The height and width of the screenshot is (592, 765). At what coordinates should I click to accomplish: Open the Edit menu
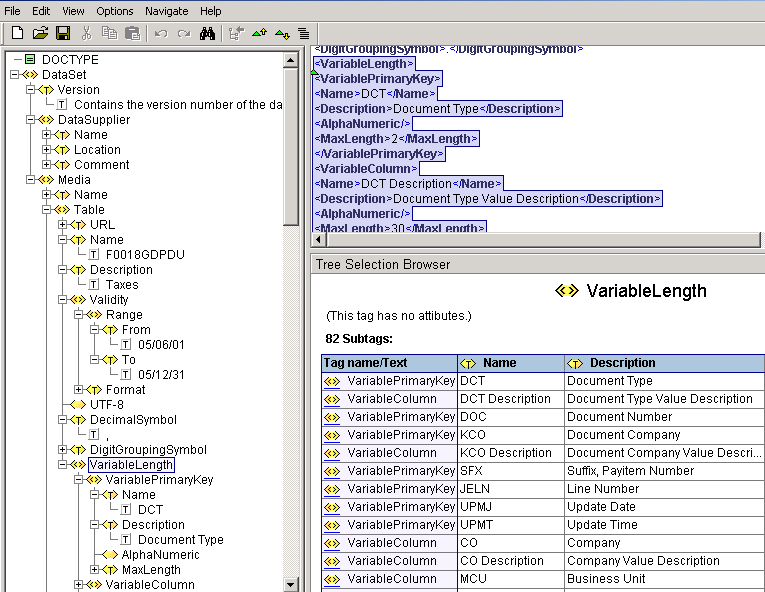tap(41, 11)
